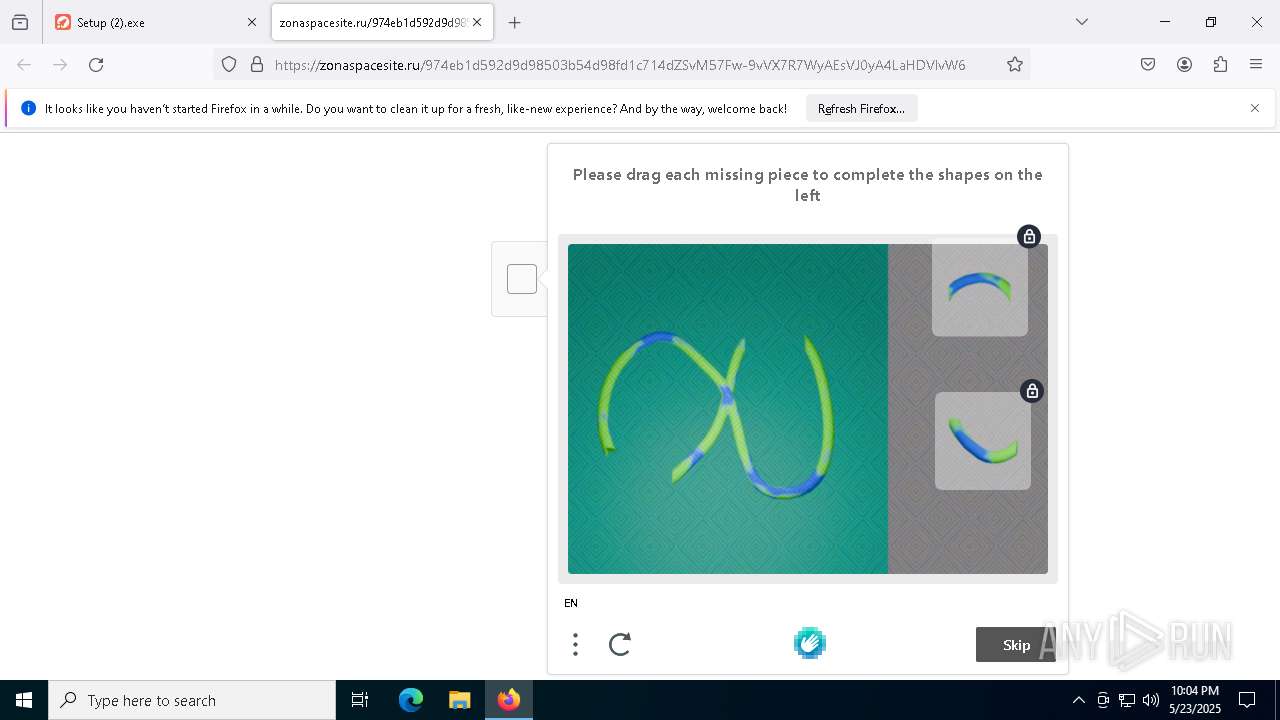
Task: Click the hCaptcha hand logo
Action: pyautogui.click(x=810, y=643)
